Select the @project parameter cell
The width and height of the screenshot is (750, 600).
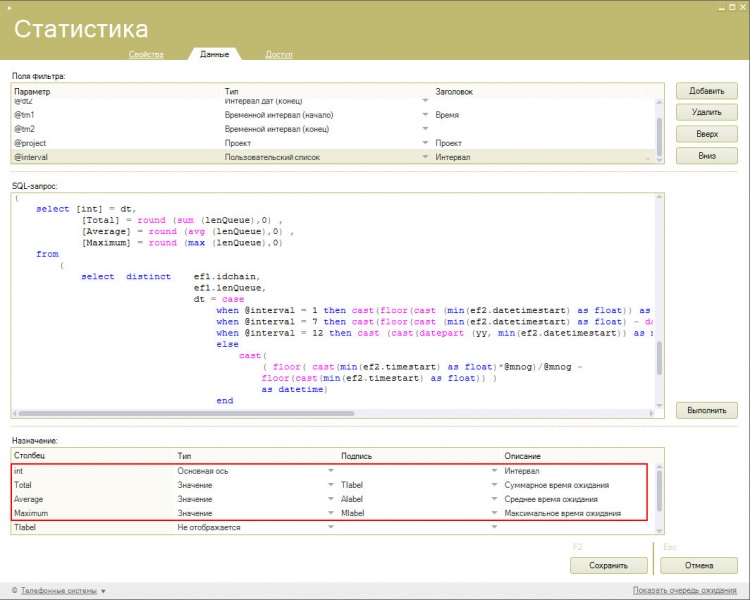pyautogui.click(x=116, y=143)
